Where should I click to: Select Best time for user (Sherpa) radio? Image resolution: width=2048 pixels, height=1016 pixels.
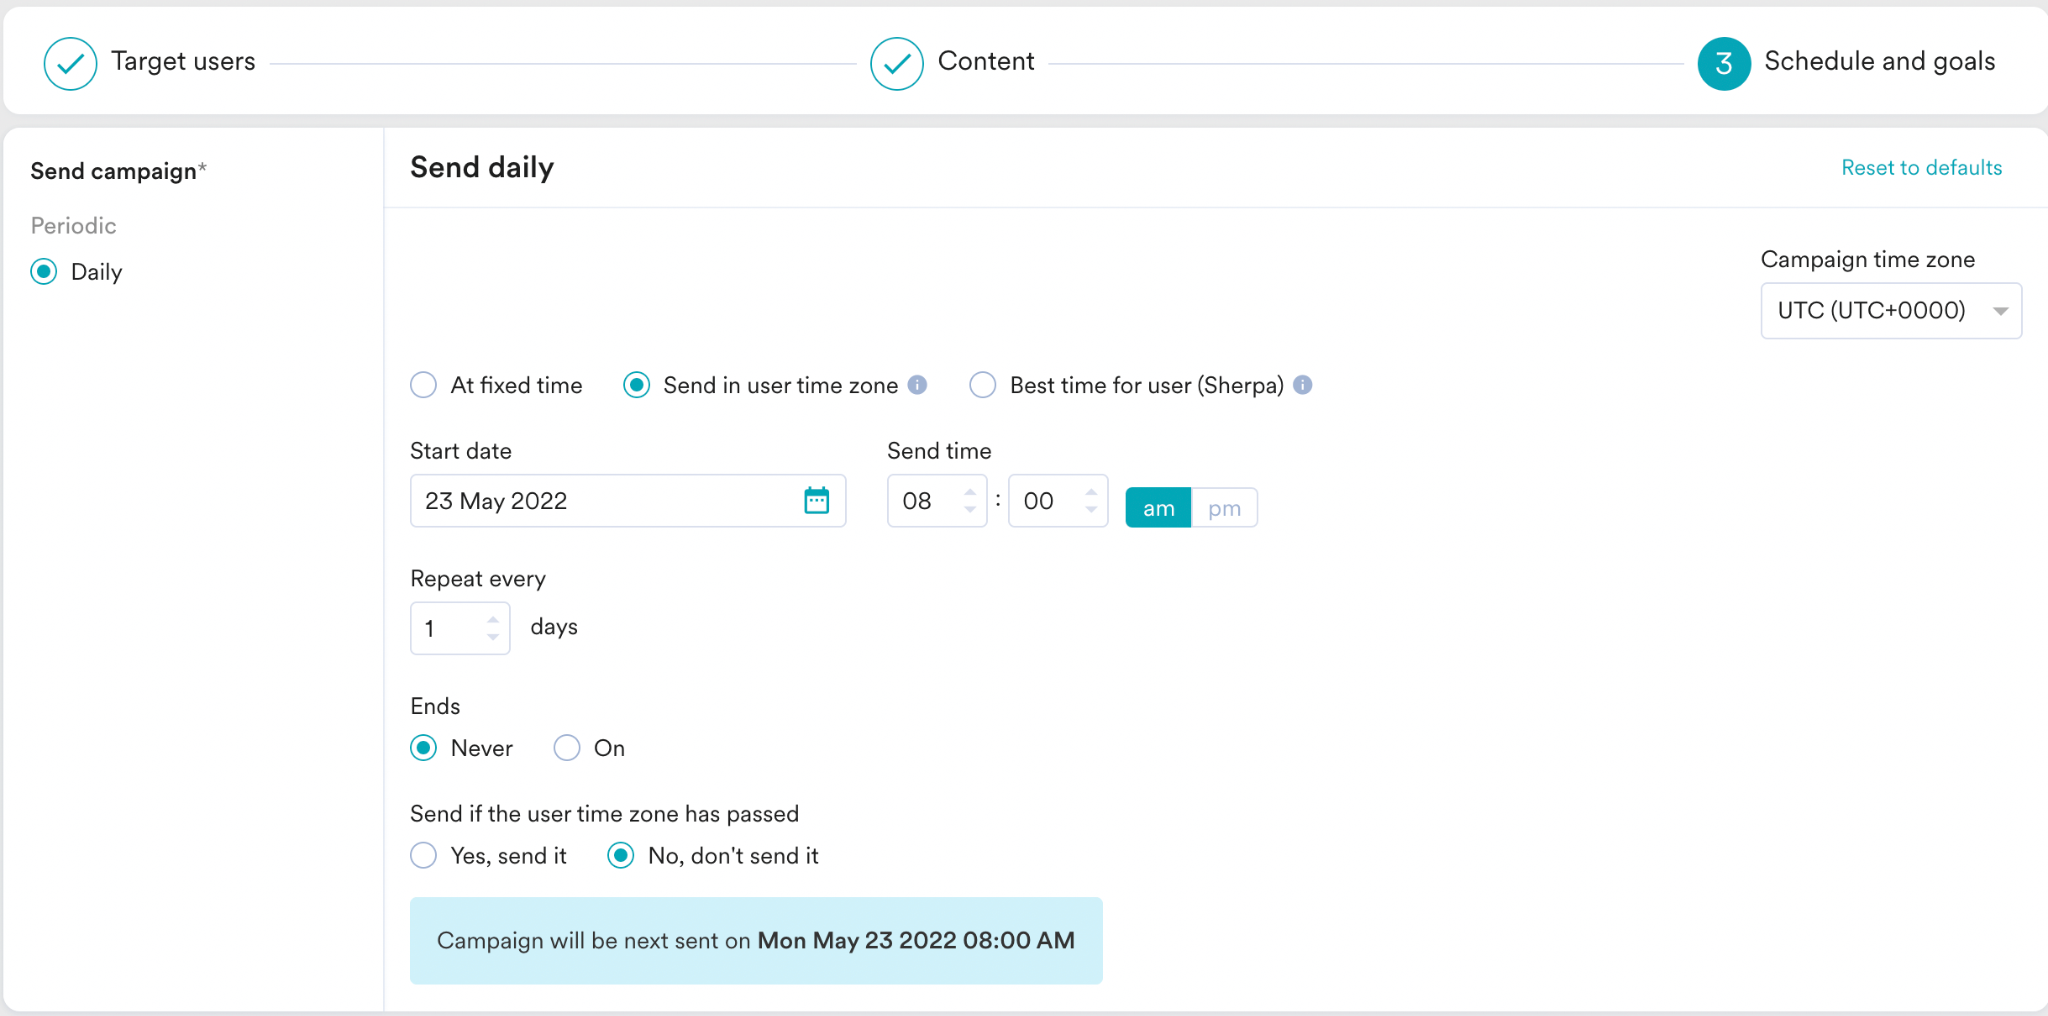click(983, 385)
